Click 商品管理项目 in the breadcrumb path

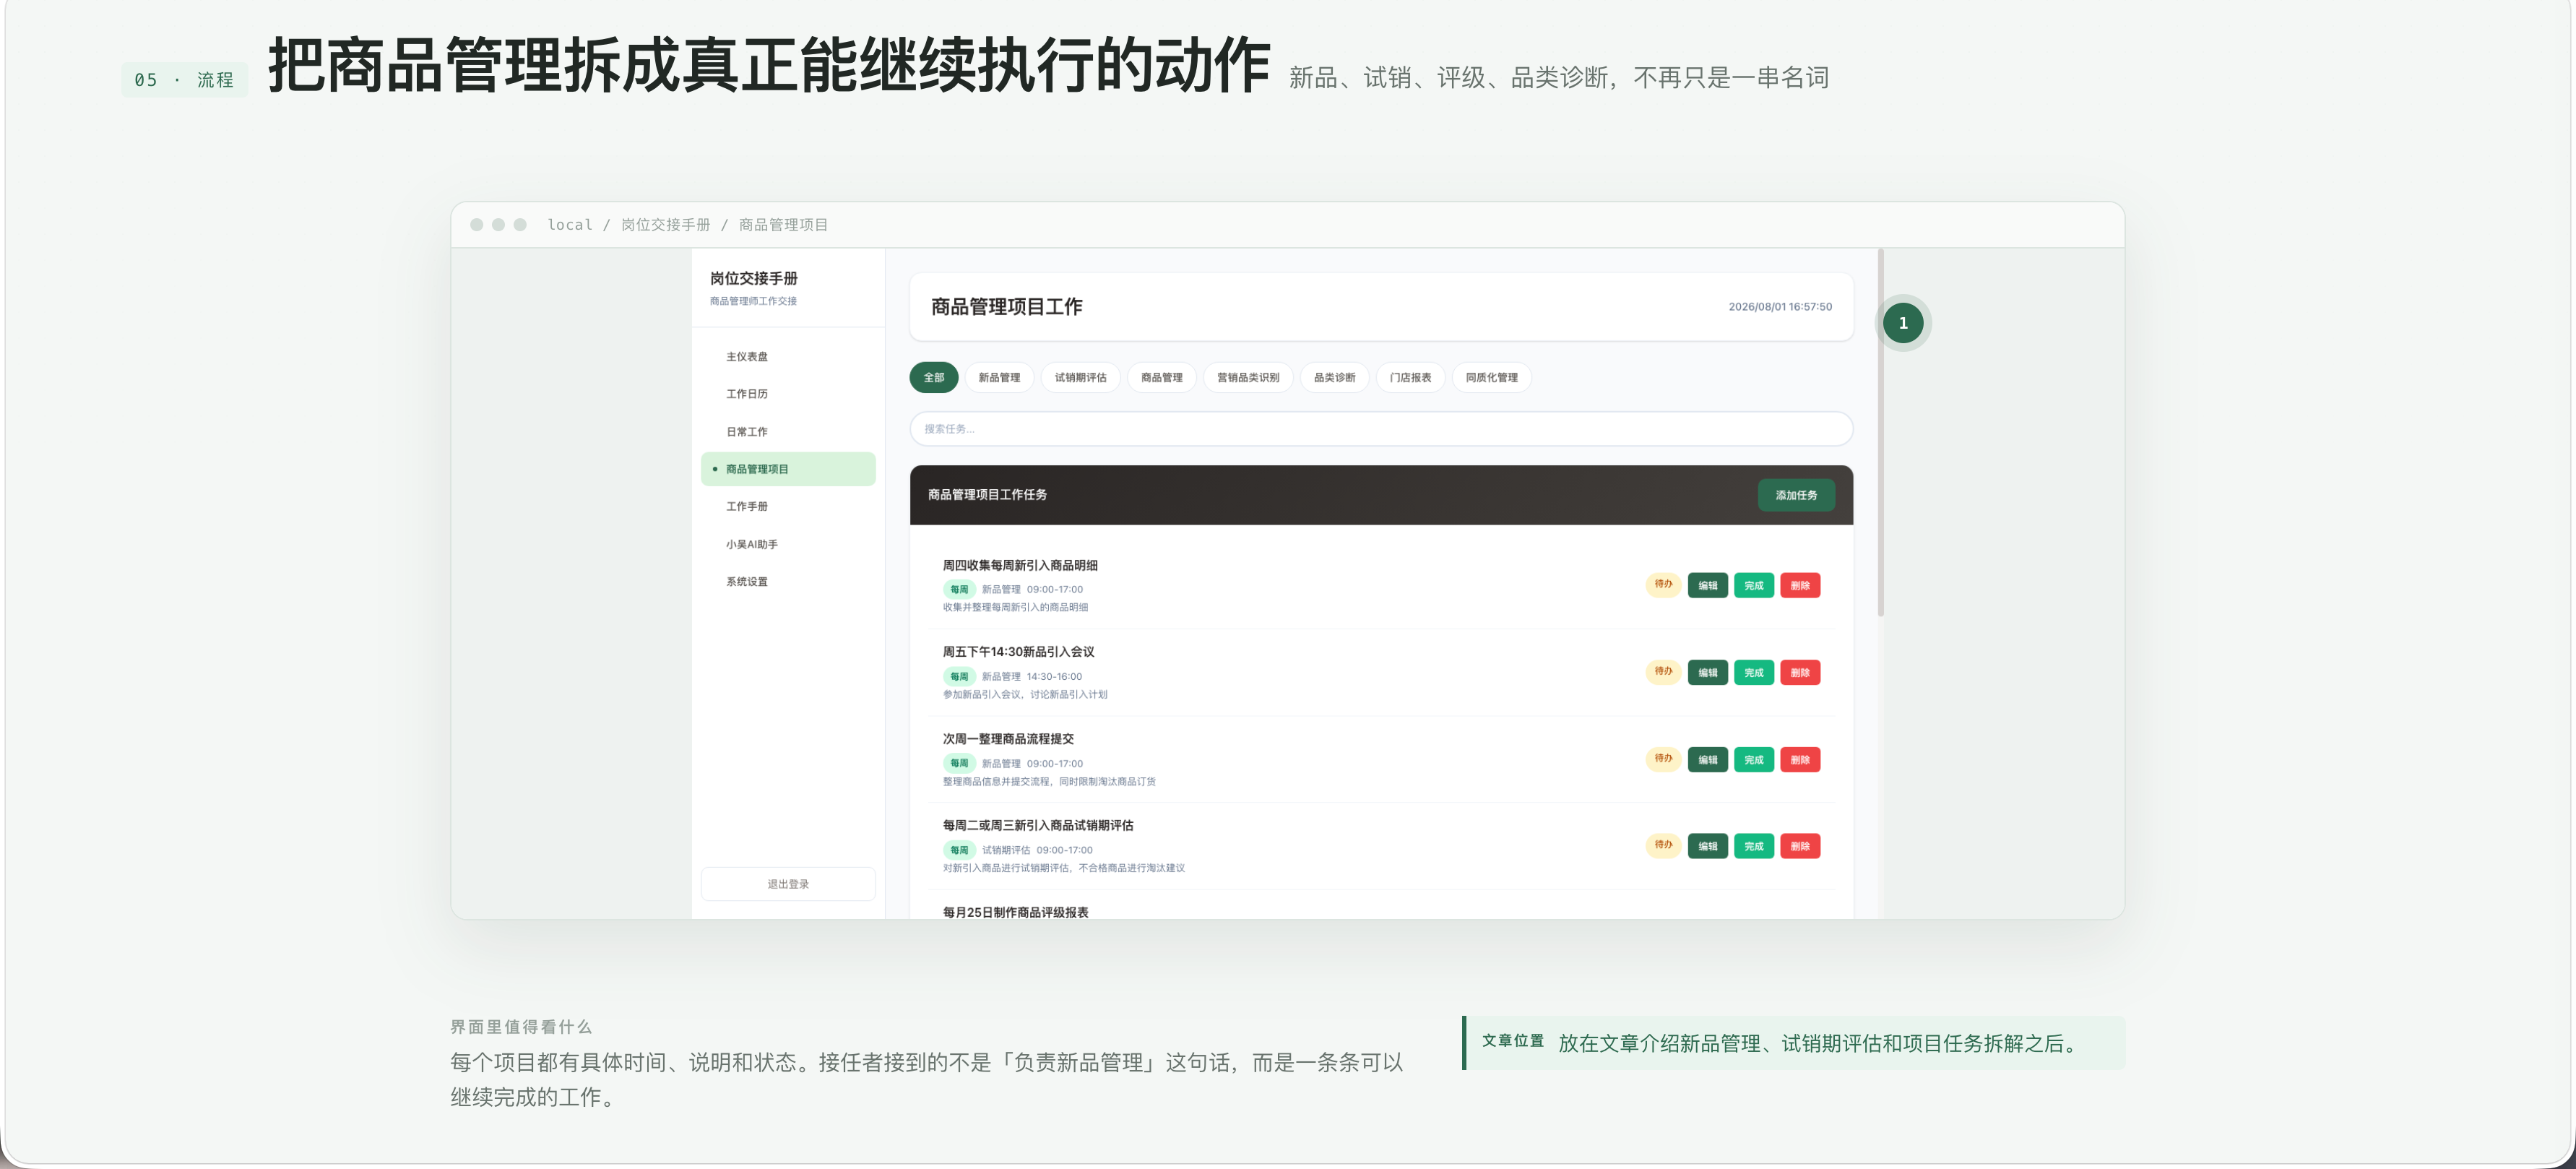[782, 225]
